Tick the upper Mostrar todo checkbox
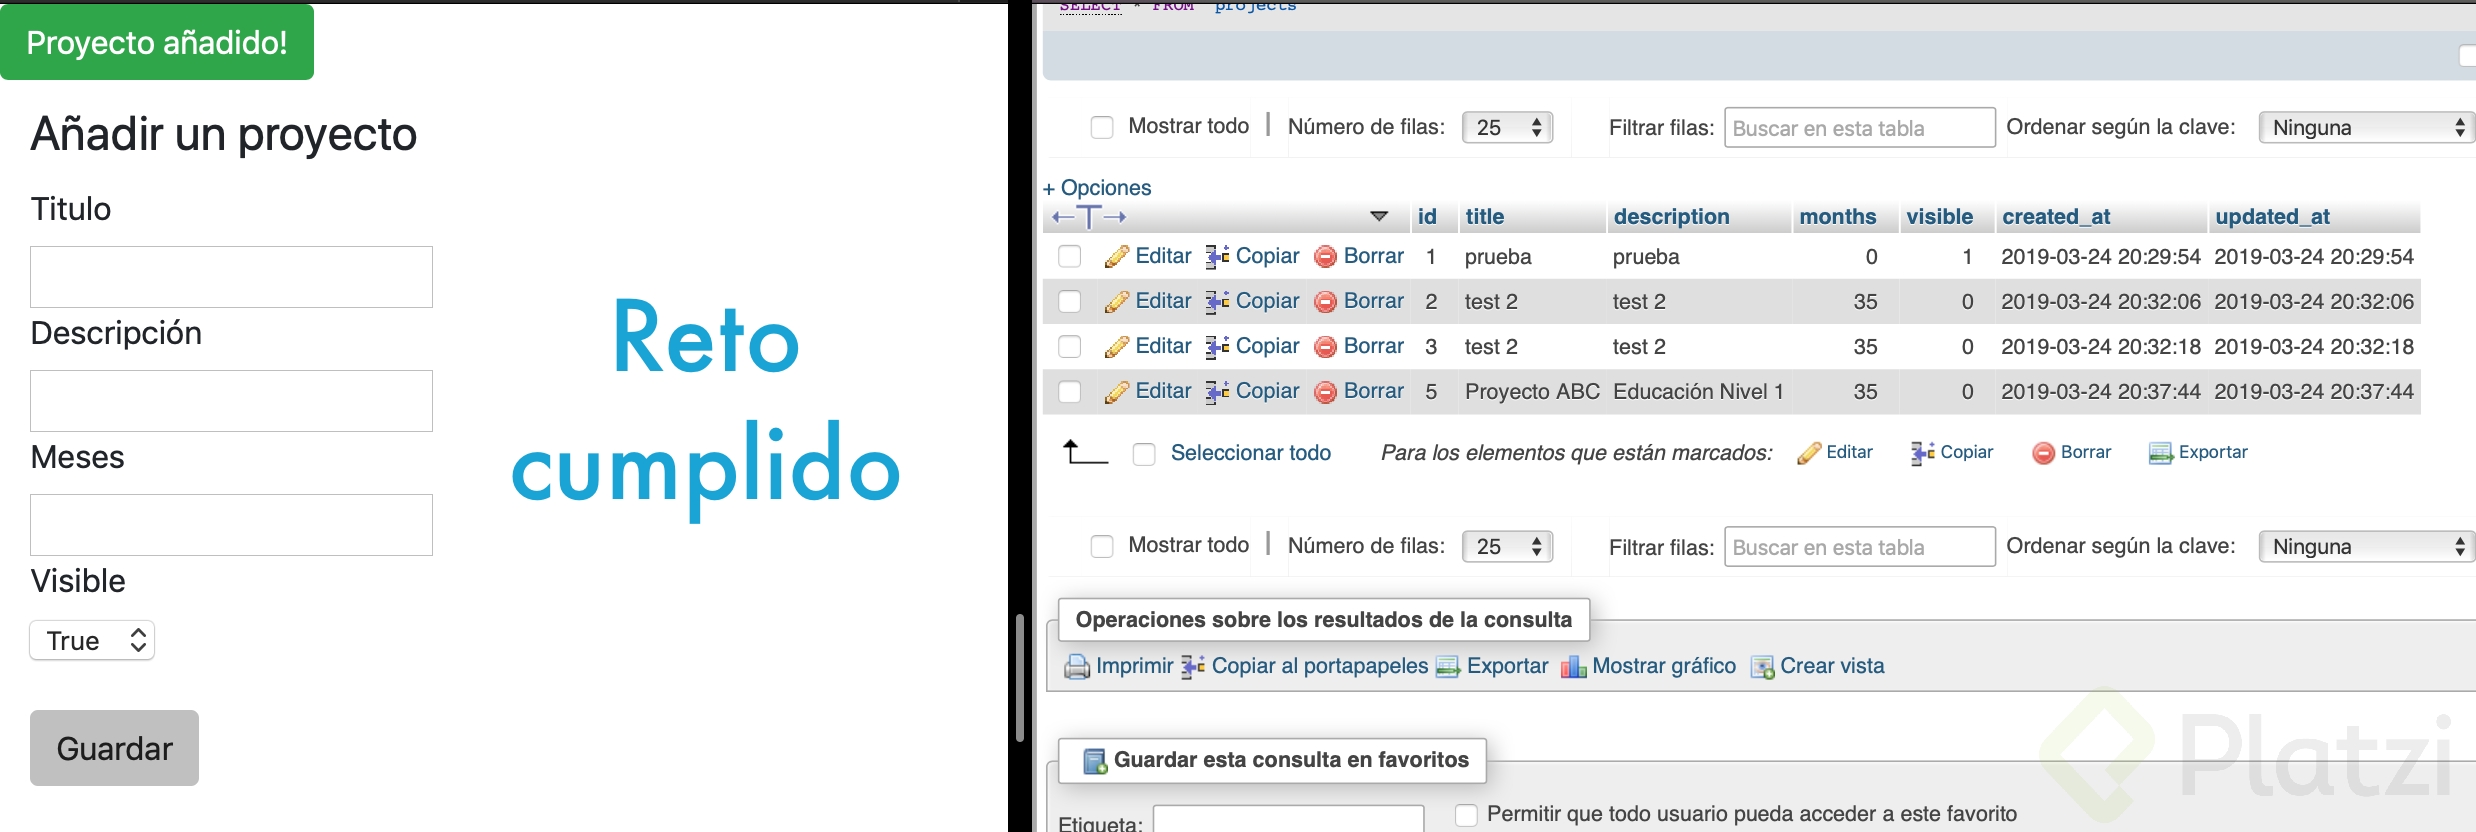 1102,127
